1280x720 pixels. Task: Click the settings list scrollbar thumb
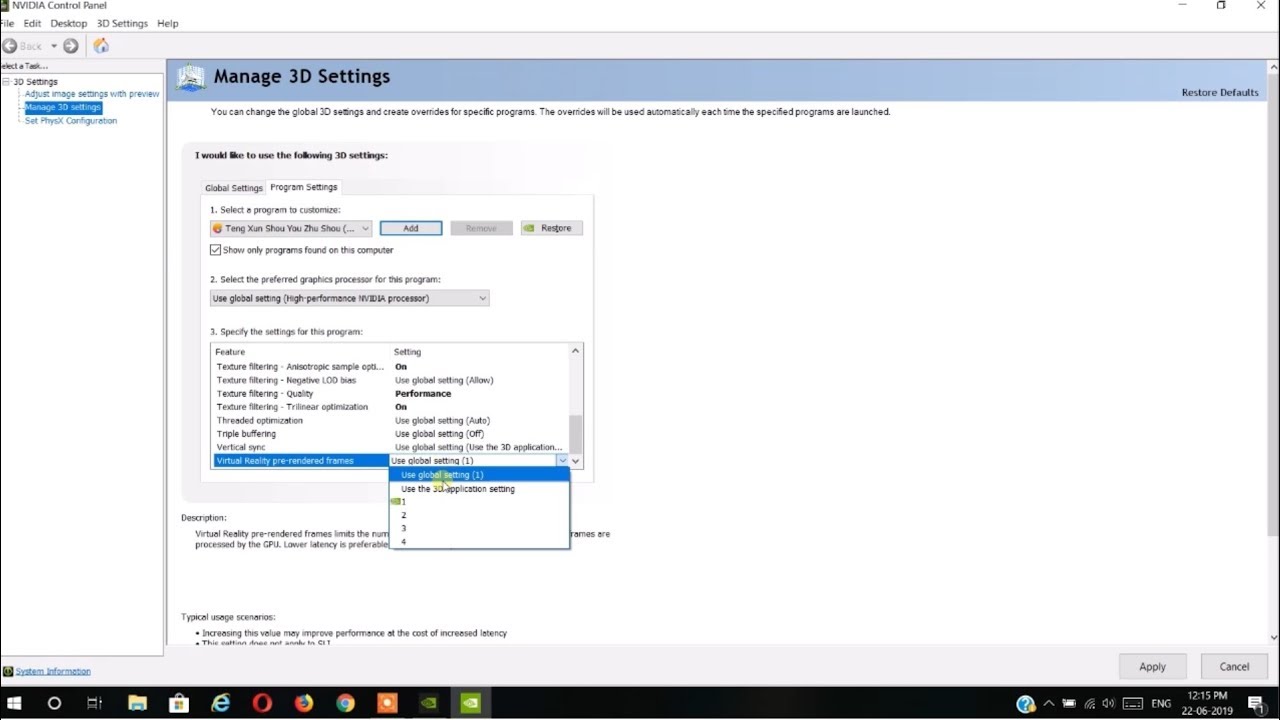point(575,435)
